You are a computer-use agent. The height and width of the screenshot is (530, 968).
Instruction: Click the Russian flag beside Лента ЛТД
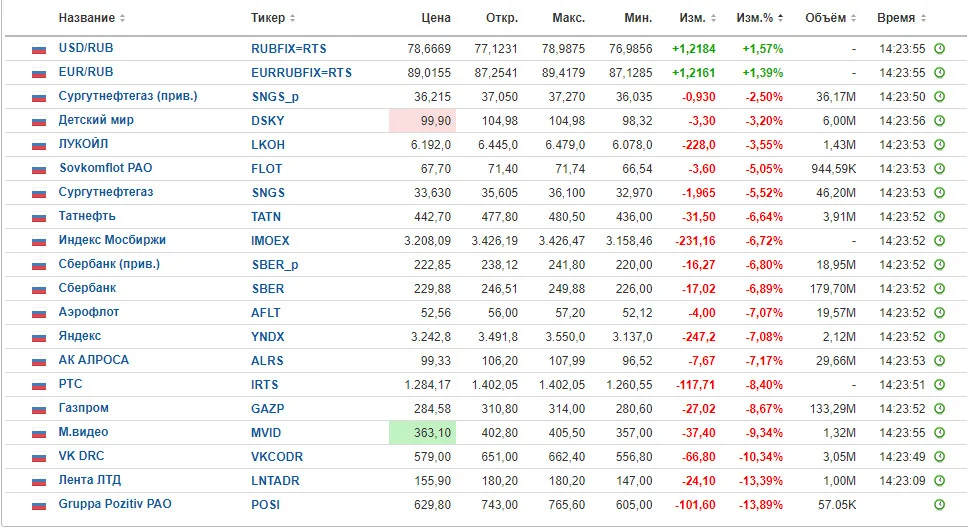tap(39, 482)
